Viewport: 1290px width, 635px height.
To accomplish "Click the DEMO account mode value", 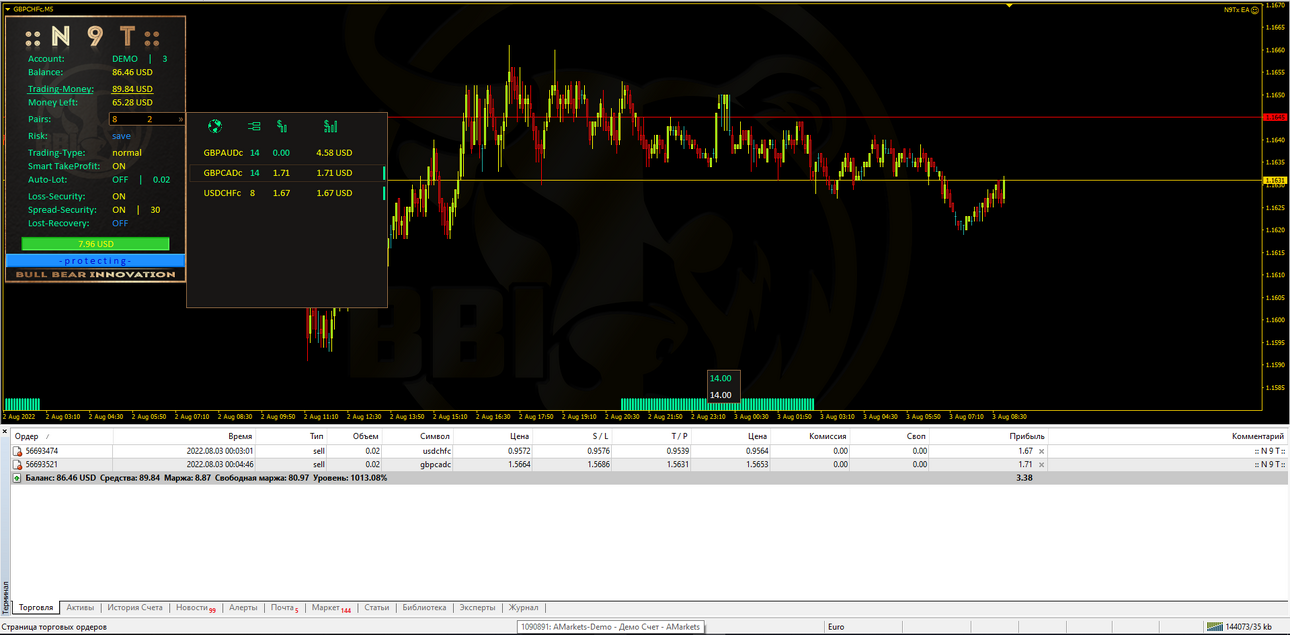I will (125, 59).
